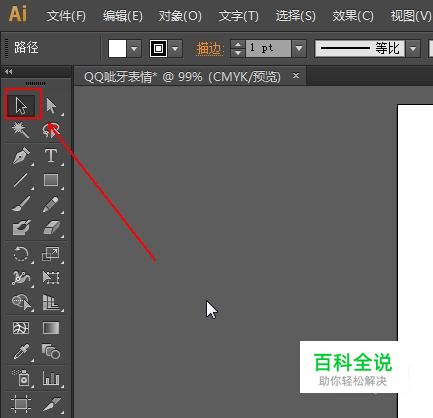Pick the Lasso tool

coord(51,130)
